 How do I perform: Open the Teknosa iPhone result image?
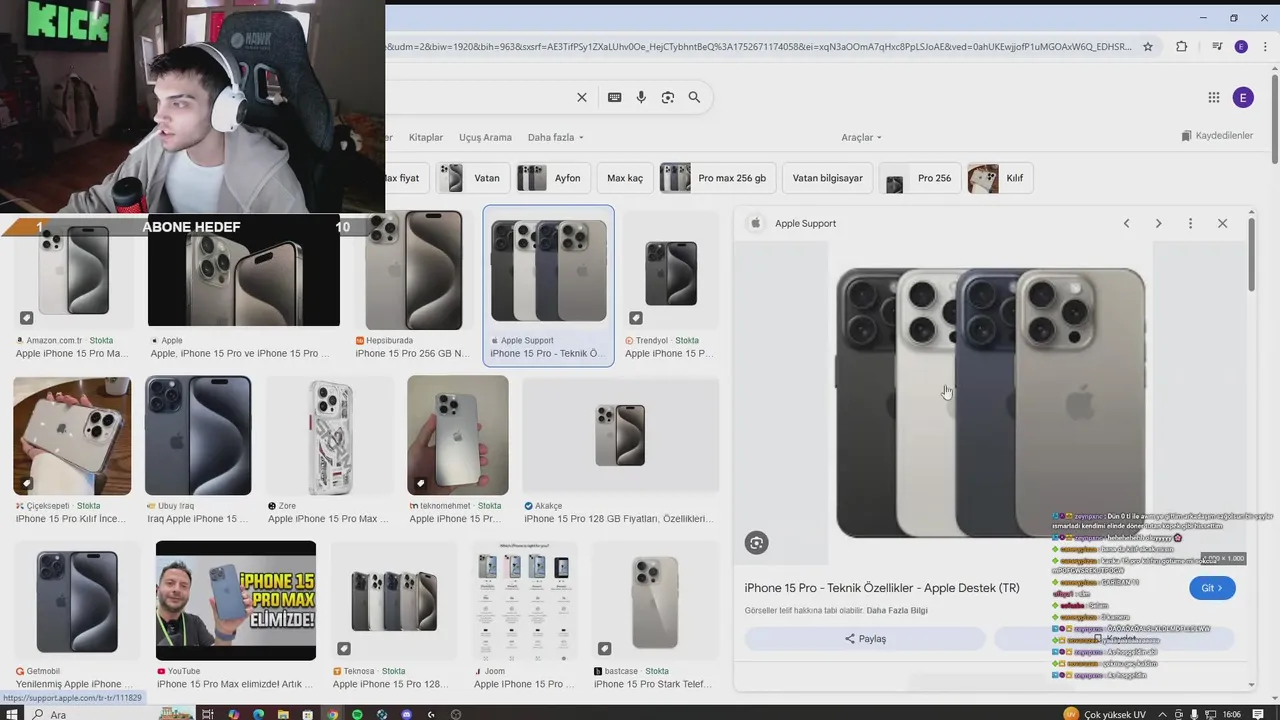(394, 600)
